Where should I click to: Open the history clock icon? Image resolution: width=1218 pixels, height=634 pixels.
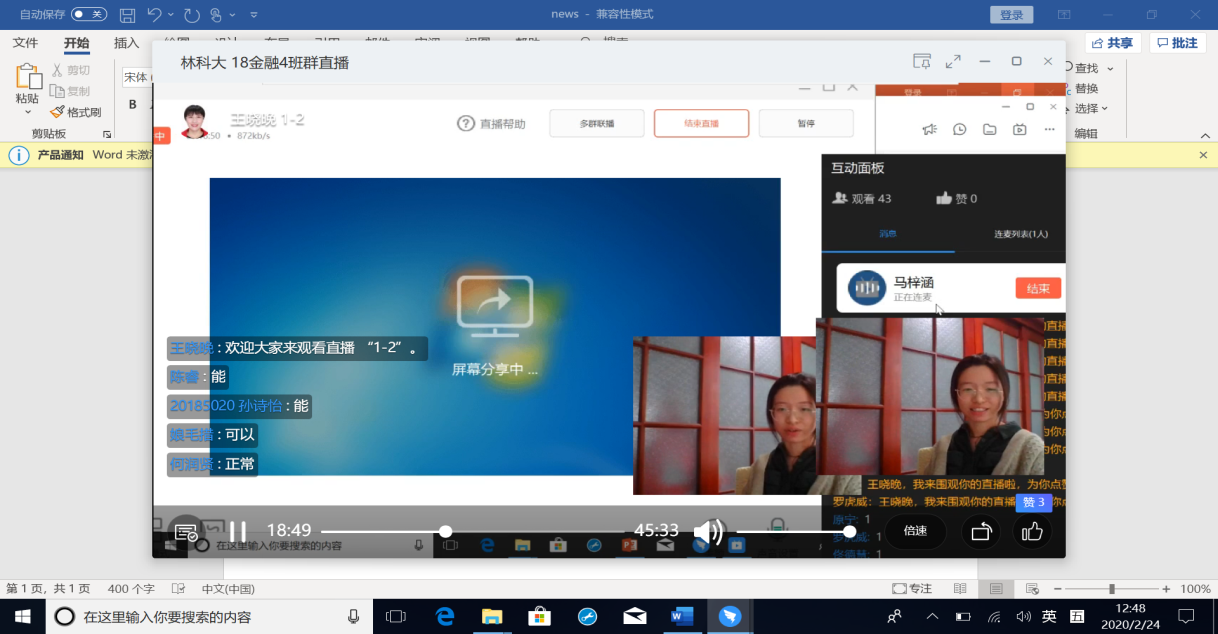pos(959,129)
